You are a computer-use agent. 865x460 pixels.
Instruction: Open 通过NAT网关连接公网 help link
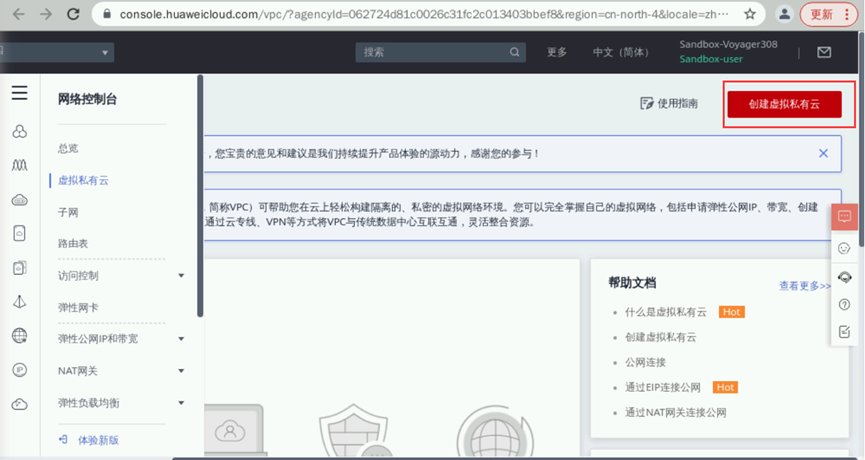coord(675,413)
